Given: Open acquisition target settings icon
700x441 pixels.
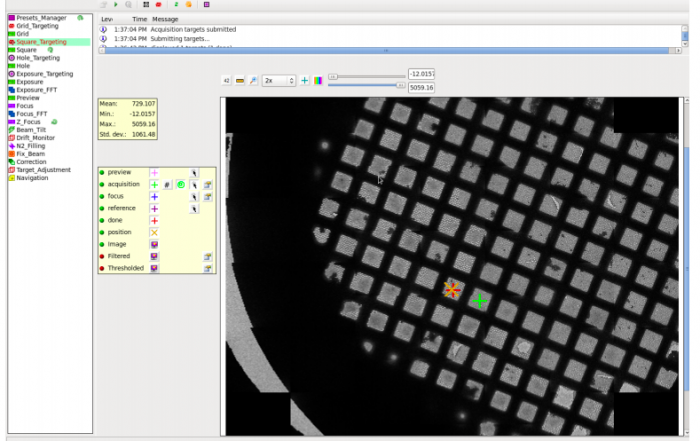Looking at the screenshot, I should 208,185.
